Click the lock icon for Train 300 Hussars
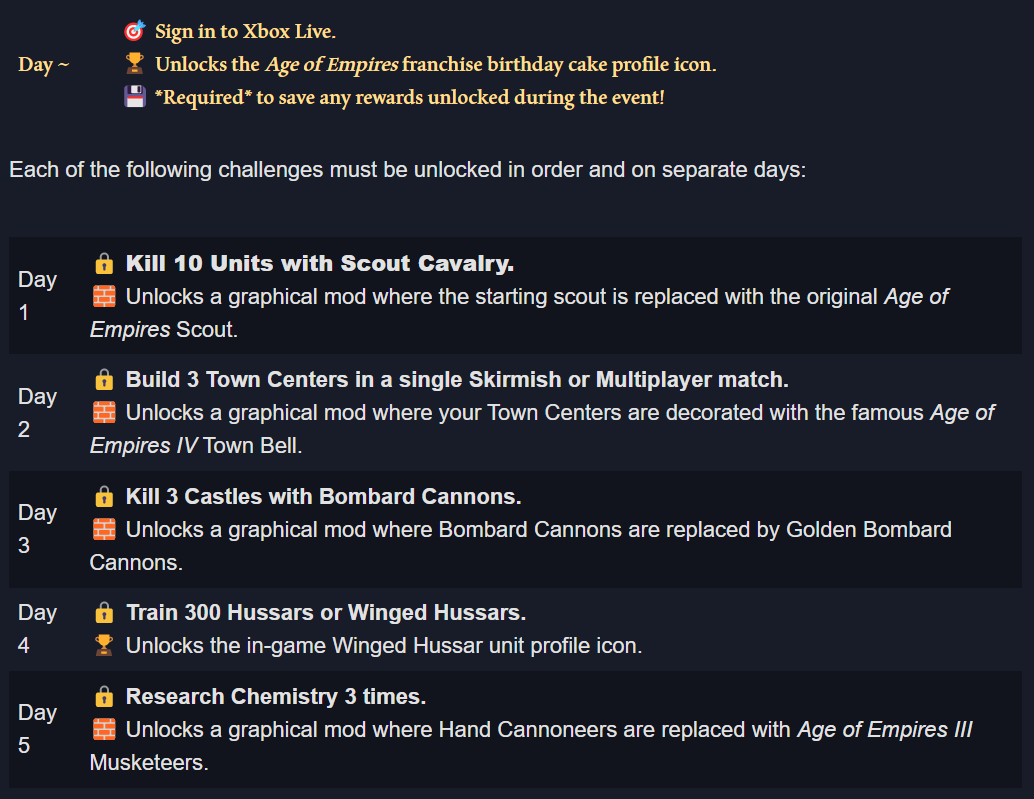1034x799 pixels. (104, 612)
